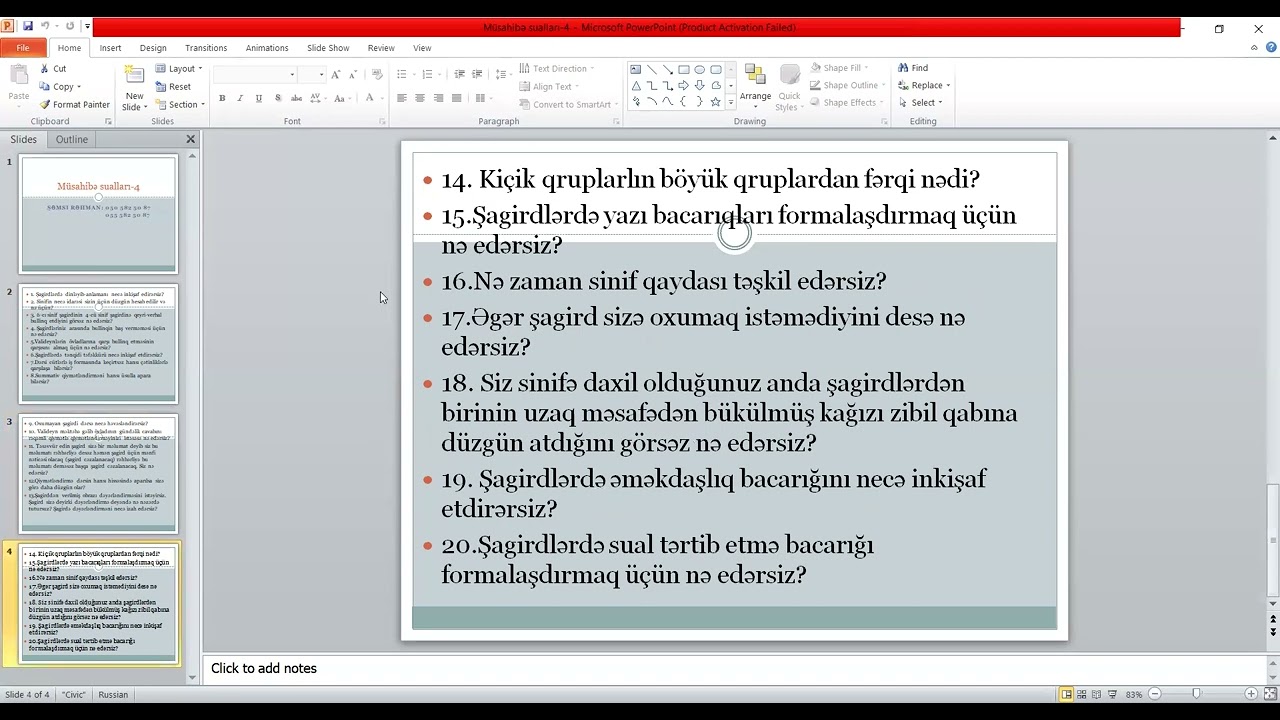Select the Rectangle shape in gallery
The height and width of the screenshot is (720, 1280).
click(684, 69)
